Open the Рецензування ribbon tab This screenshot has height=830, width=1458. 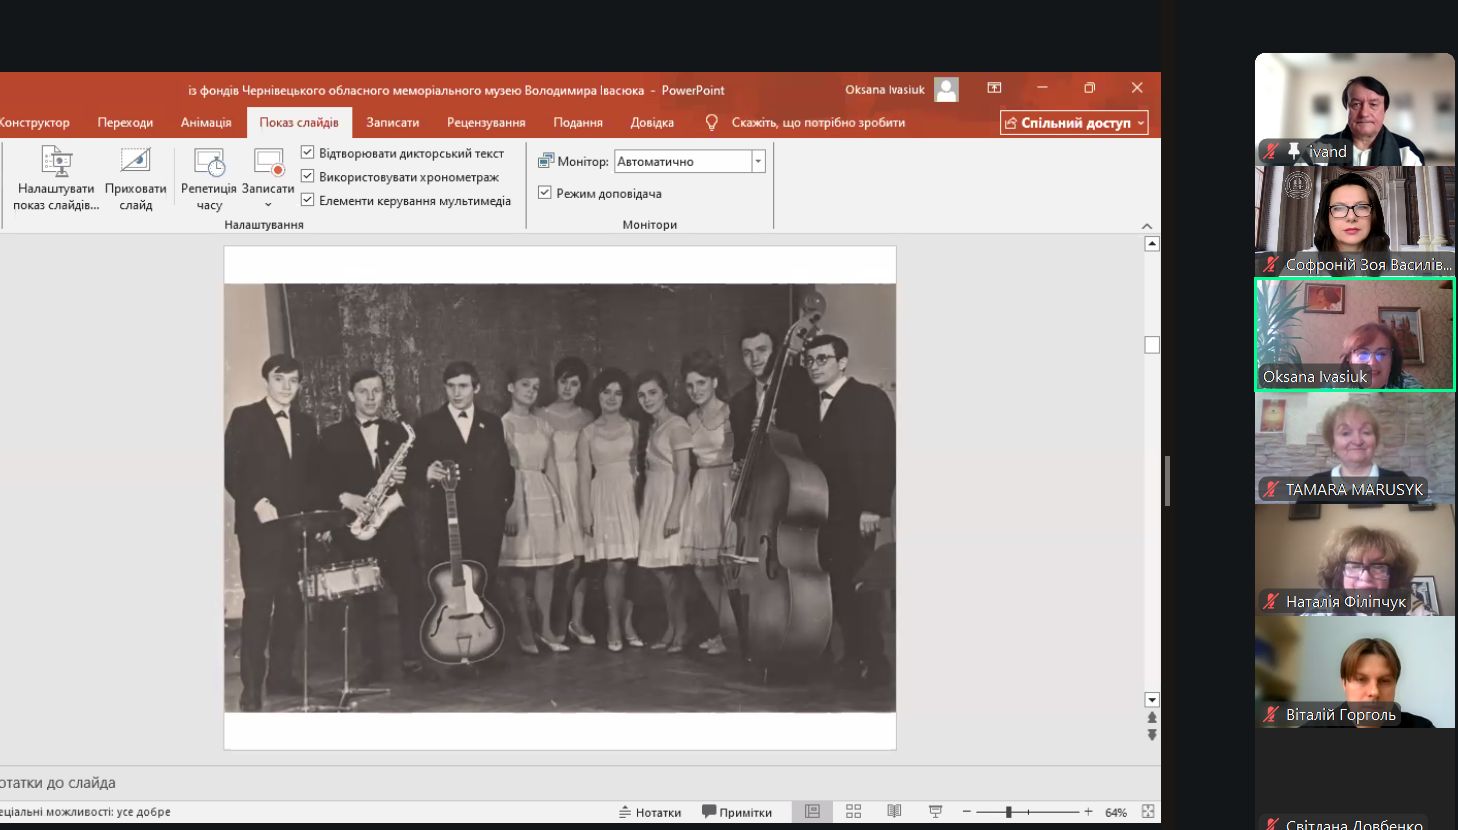(x=486, y=122)
